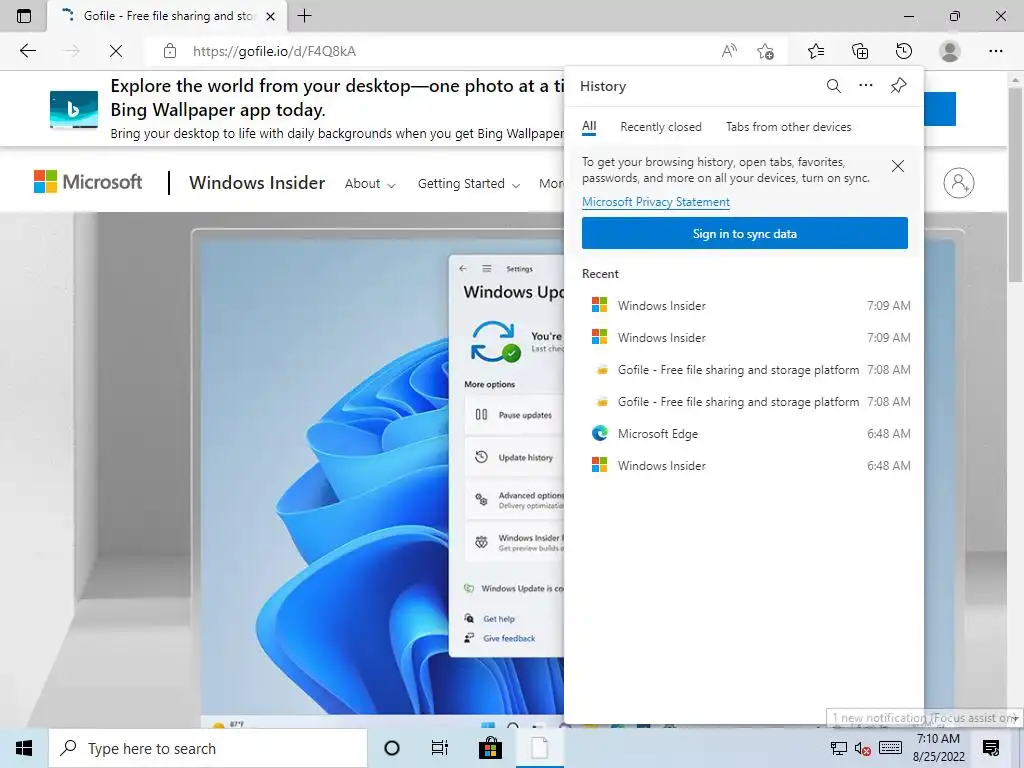The width and height of the screenshot is (1024, 768).
Task: Click Sign in to sync data
Action: [744, 233]
